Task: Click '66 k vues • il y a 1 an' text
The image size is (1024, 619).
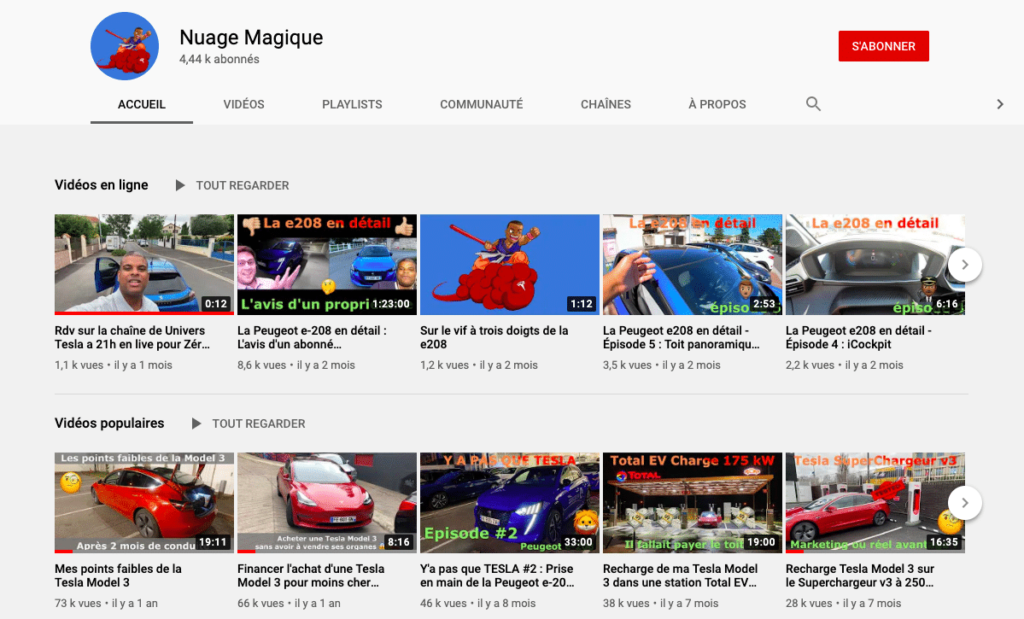Action: coord(289,603)
